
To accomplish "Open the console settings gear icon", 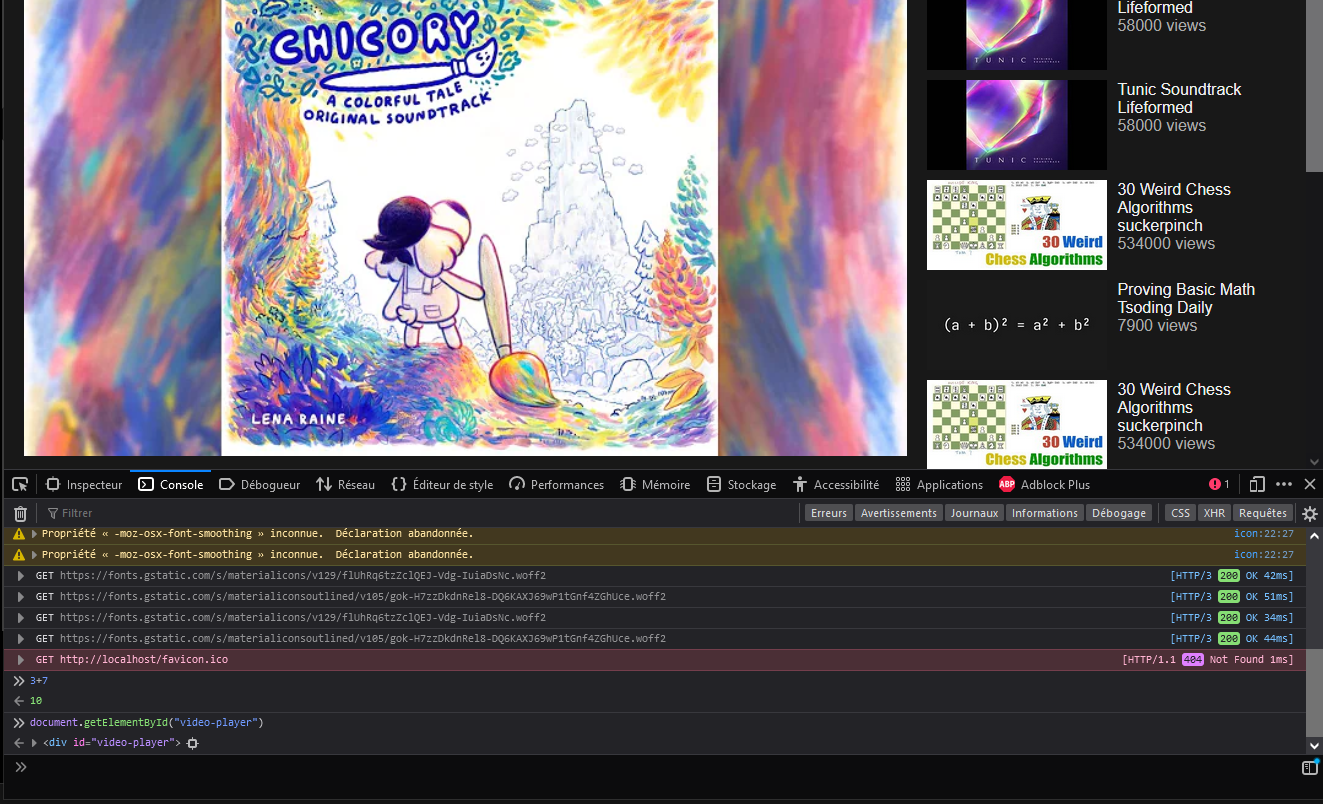I will point(1310,513).
